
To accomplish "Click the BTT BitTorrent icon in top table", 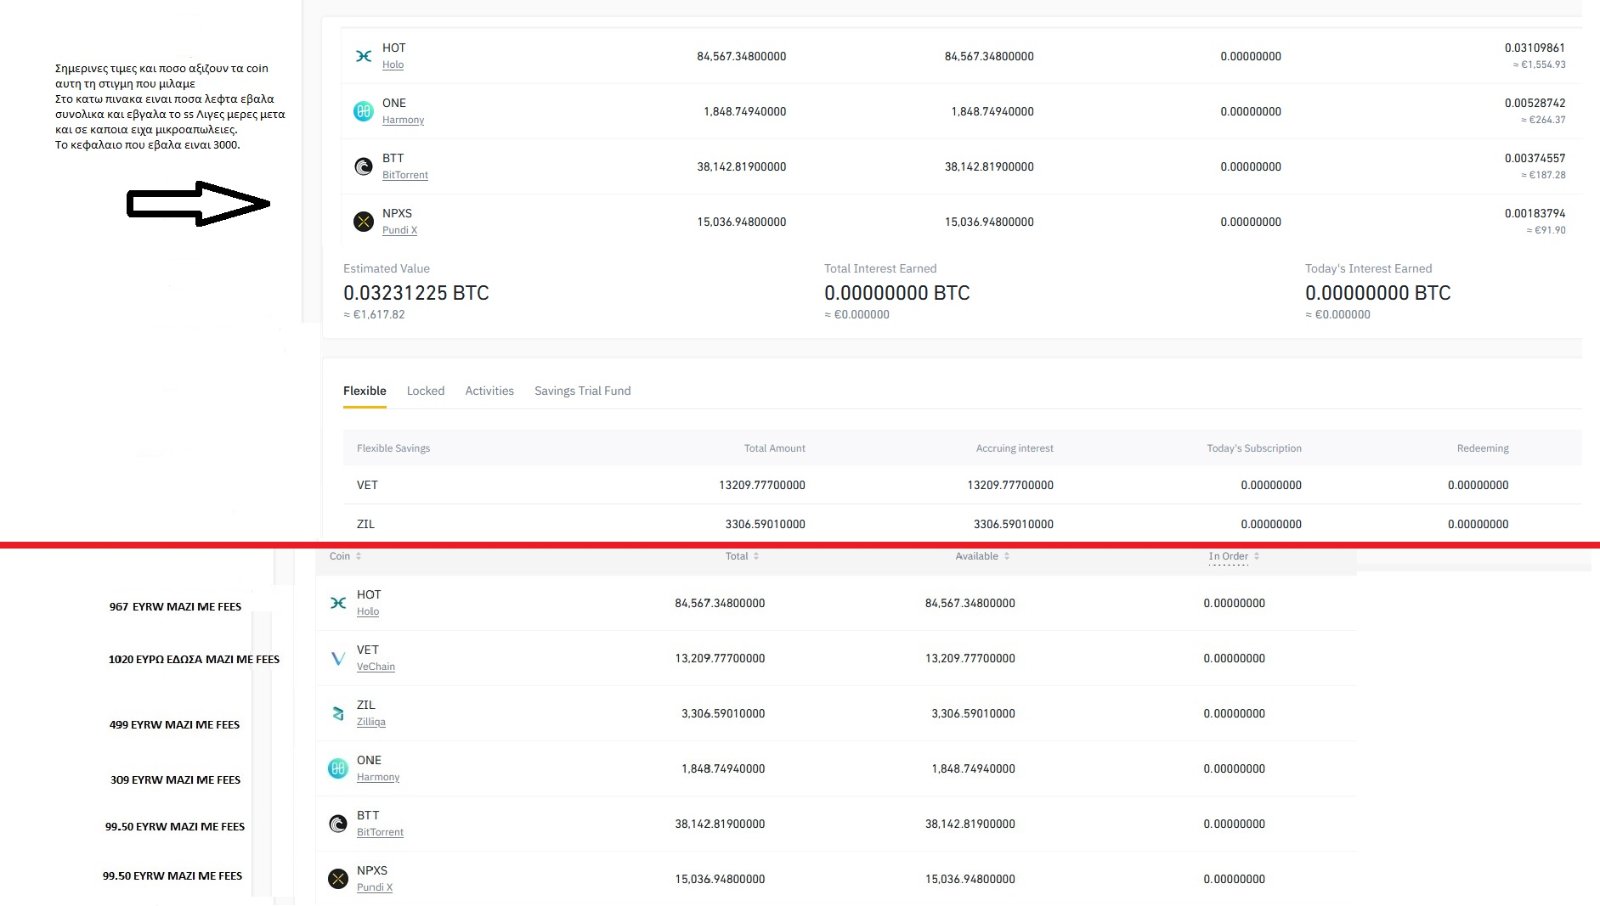I will [x=364, y=166].
